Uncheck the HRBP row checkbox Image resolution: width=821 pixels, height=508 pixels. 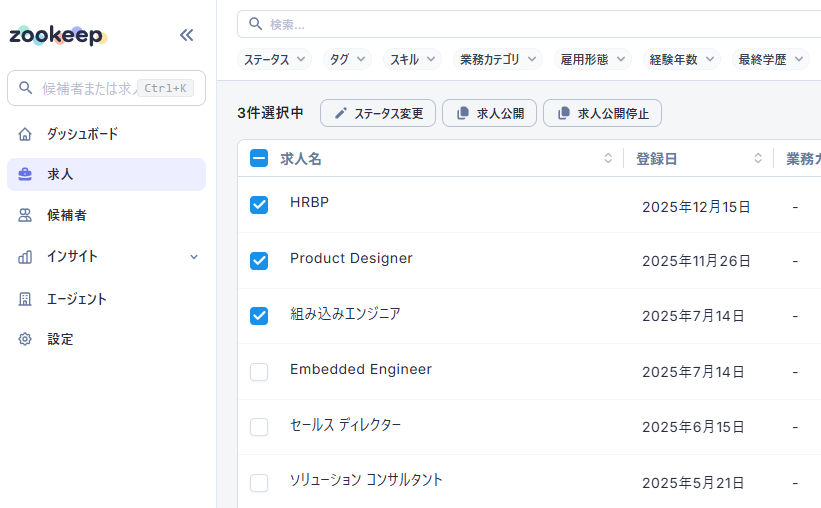click(259, 205)
